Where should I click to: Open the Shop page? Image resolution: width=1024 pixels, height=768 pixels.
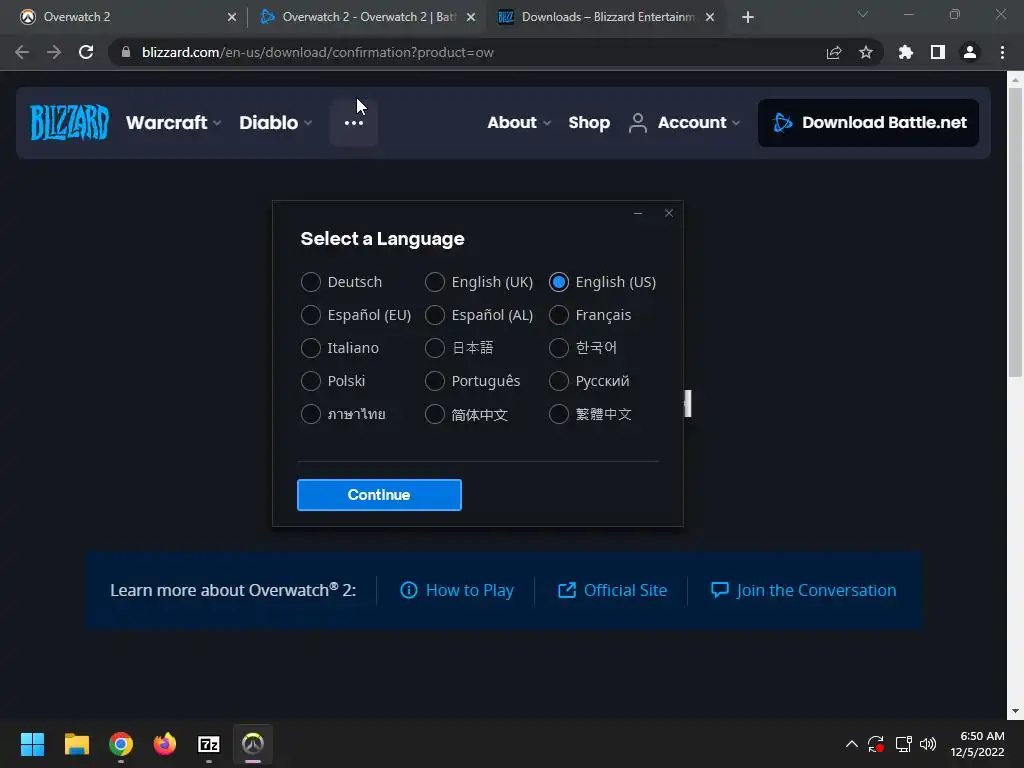pyautogui.click(x=589, y=123)
